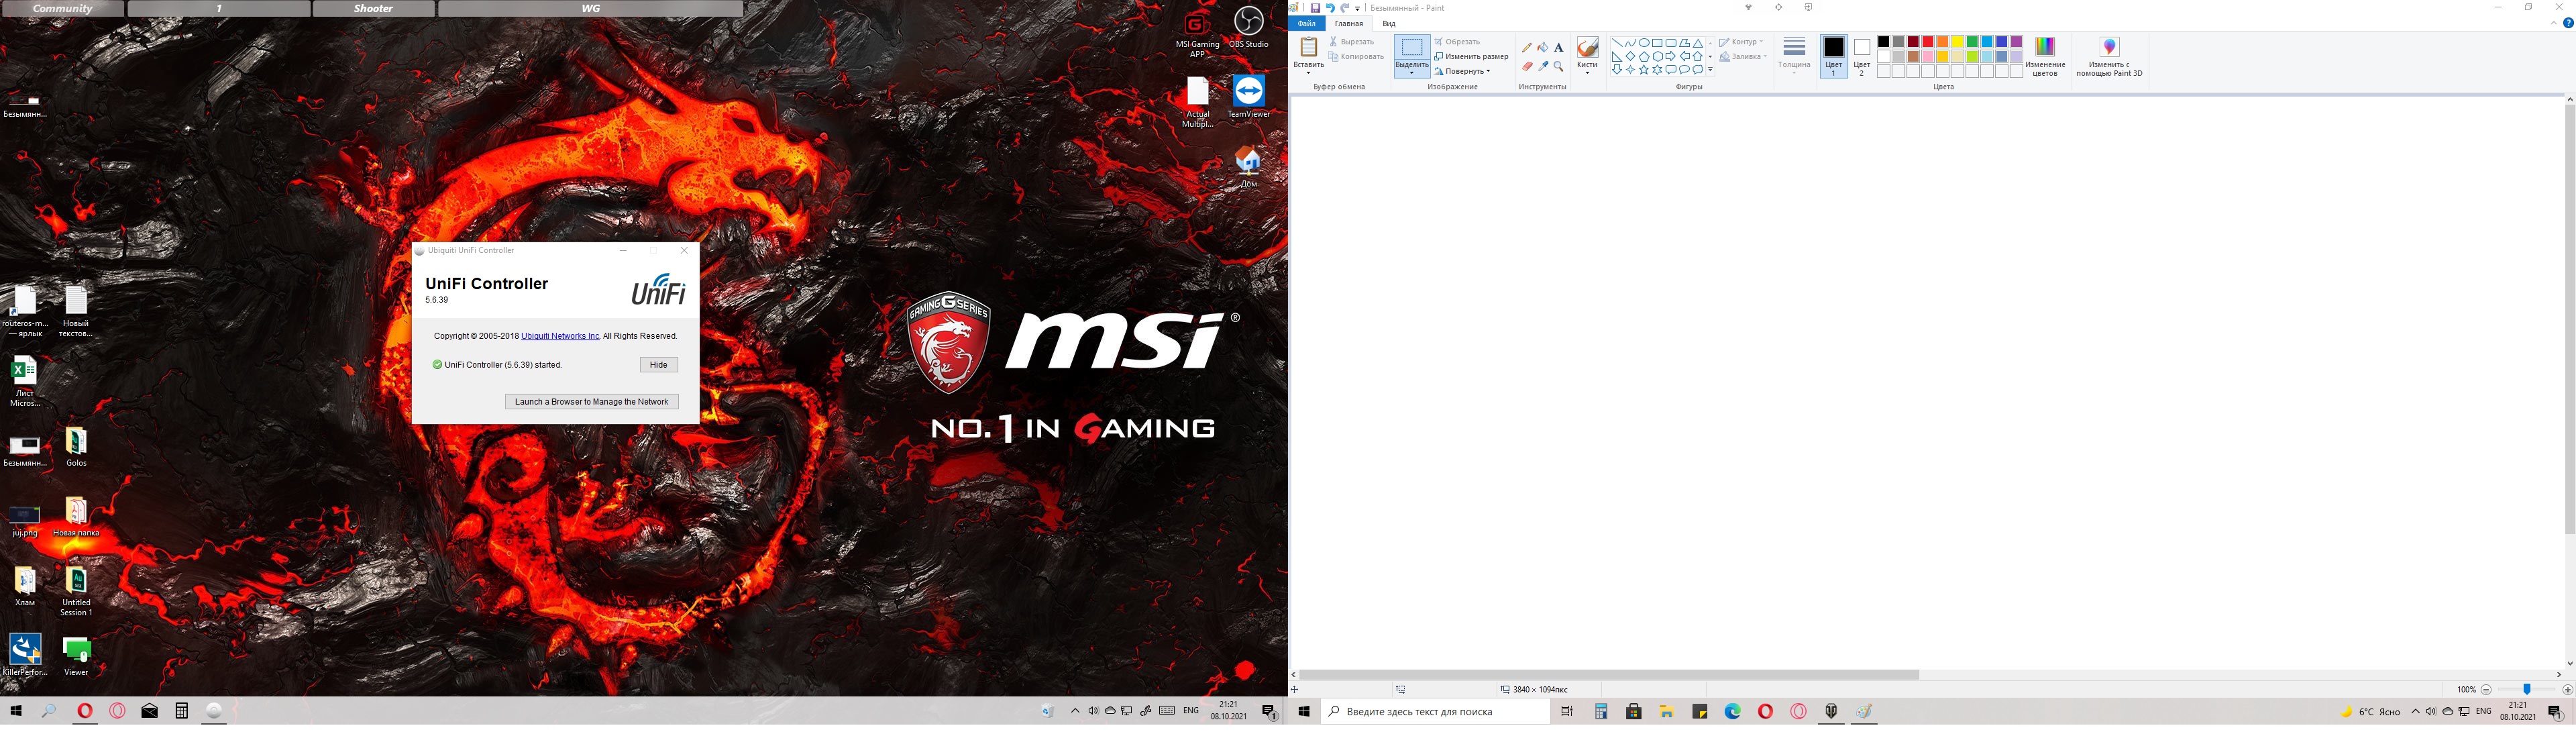Choose the Oval shape in Paint

coord(1644,43)
